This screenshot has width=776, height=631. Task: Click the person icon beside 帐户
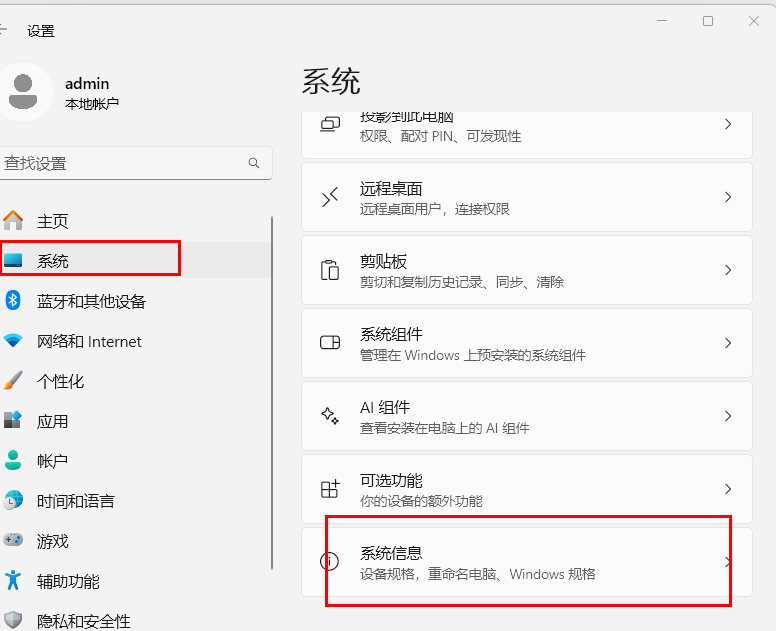pos(13,460)
